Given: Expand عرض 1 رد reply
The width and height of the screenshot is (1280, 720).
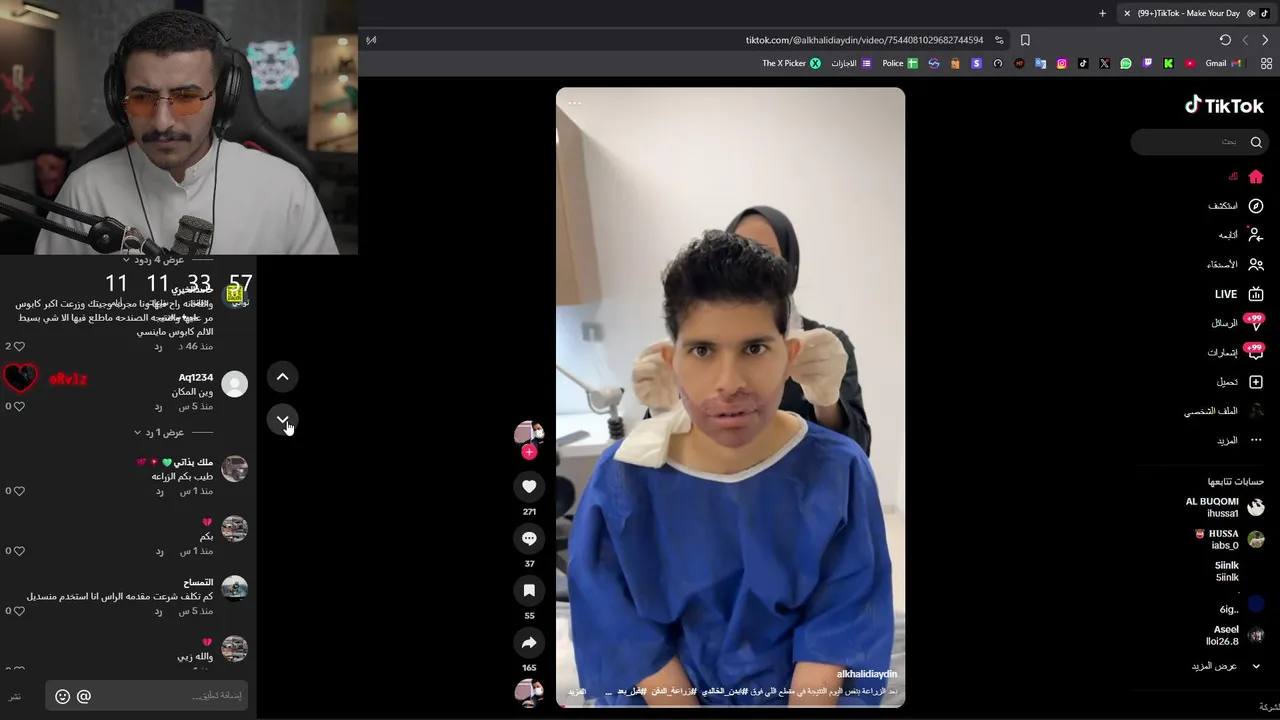Looking at the screenshot, I should click(160, 433).
